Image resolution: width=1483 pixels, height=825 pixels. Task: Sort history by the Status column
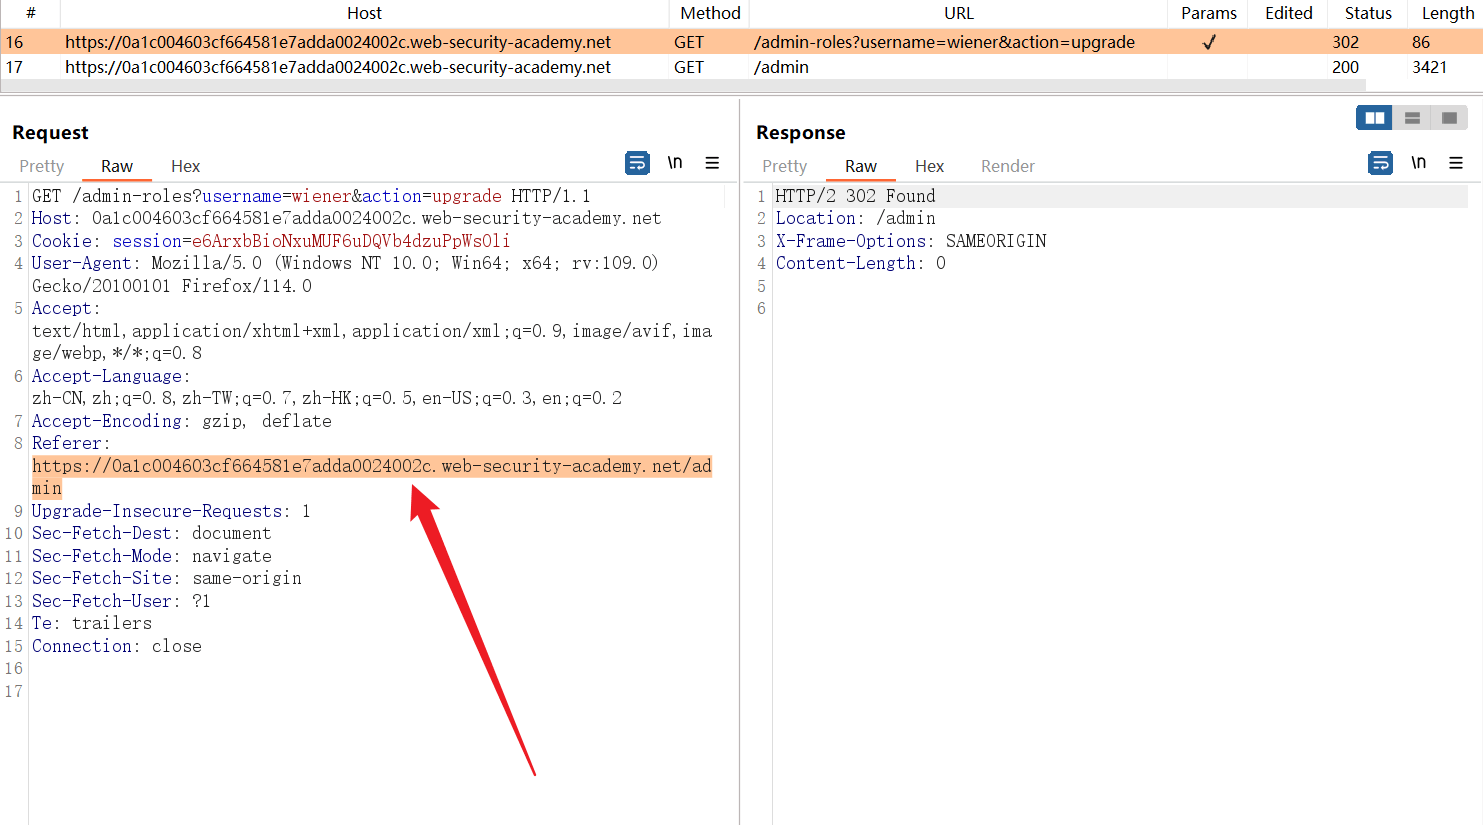pos(1368,13)
